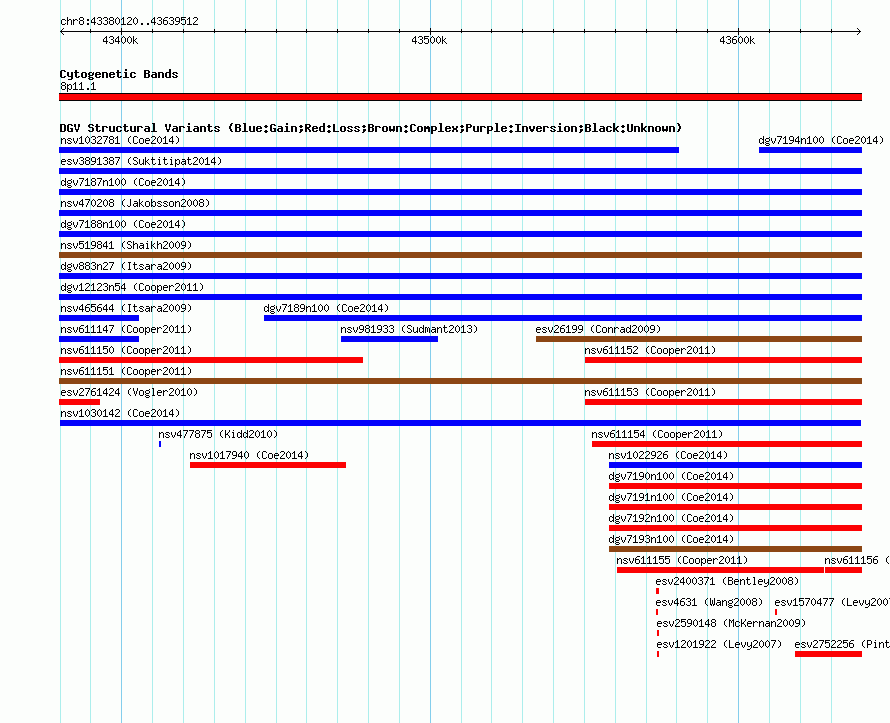The image size is (890, 723).
Task: Open nsv981933 (Sudmant2013) variant label
Action: (409, 329)
